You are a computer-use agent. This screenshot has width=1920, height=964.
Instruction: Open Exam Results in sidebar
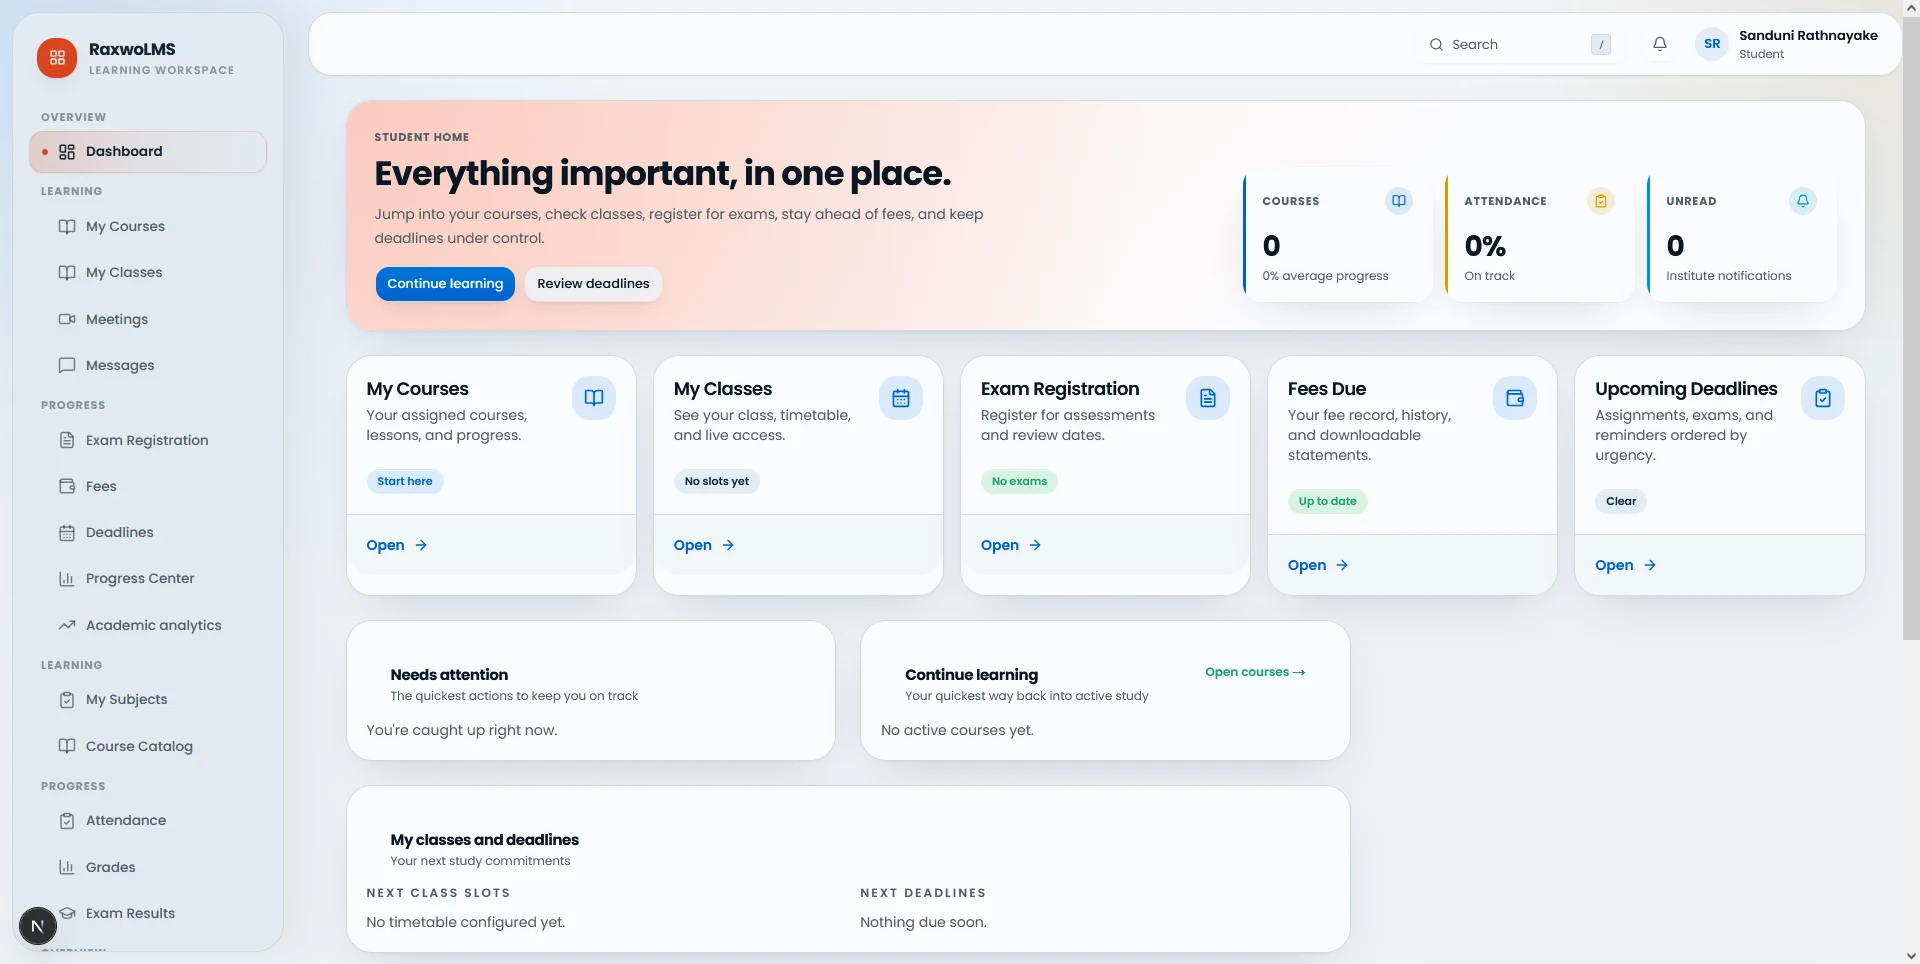pos(148,914)
